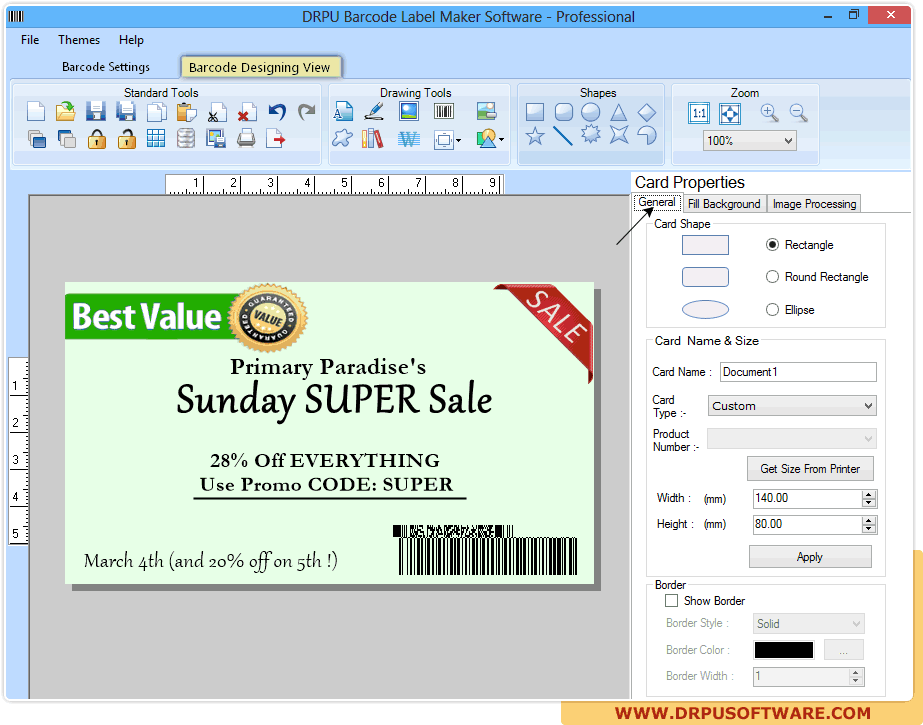This screenshot has width=923, height=725.
Task: Zoom in with the plus magnifier
Action: coord(769,112)
